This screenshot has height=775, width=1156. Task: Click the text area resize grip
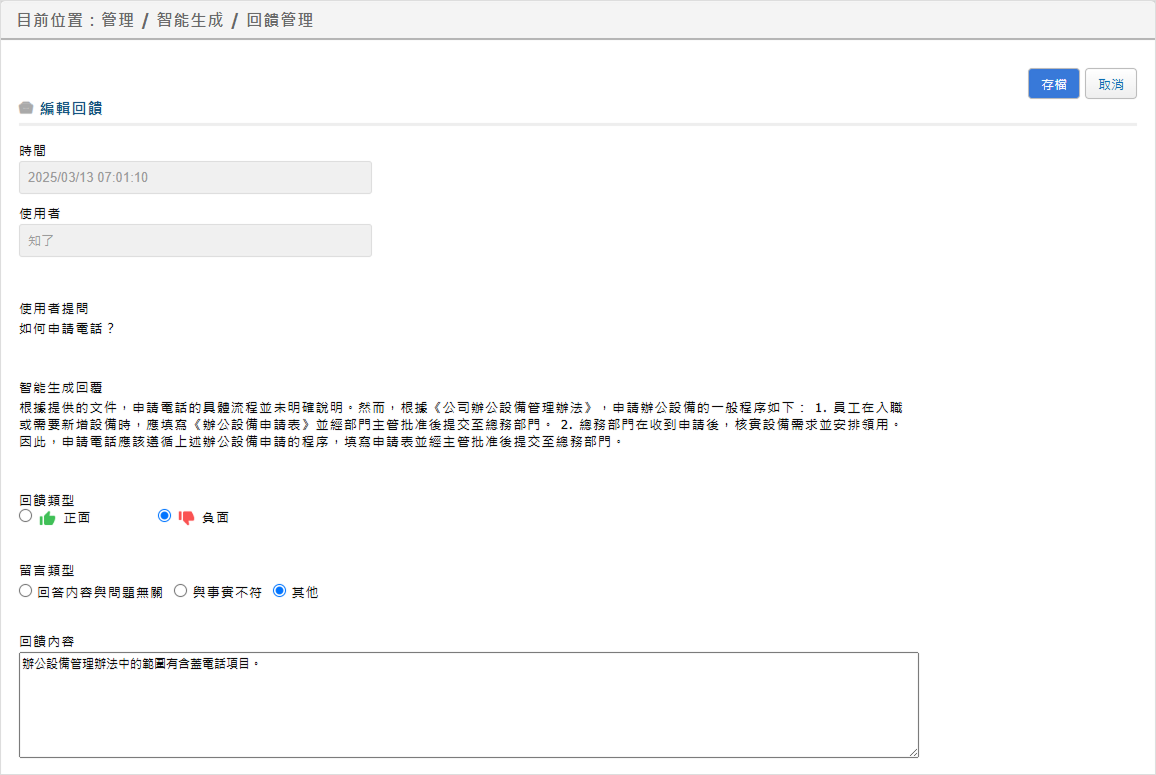[x=913, y=751]
